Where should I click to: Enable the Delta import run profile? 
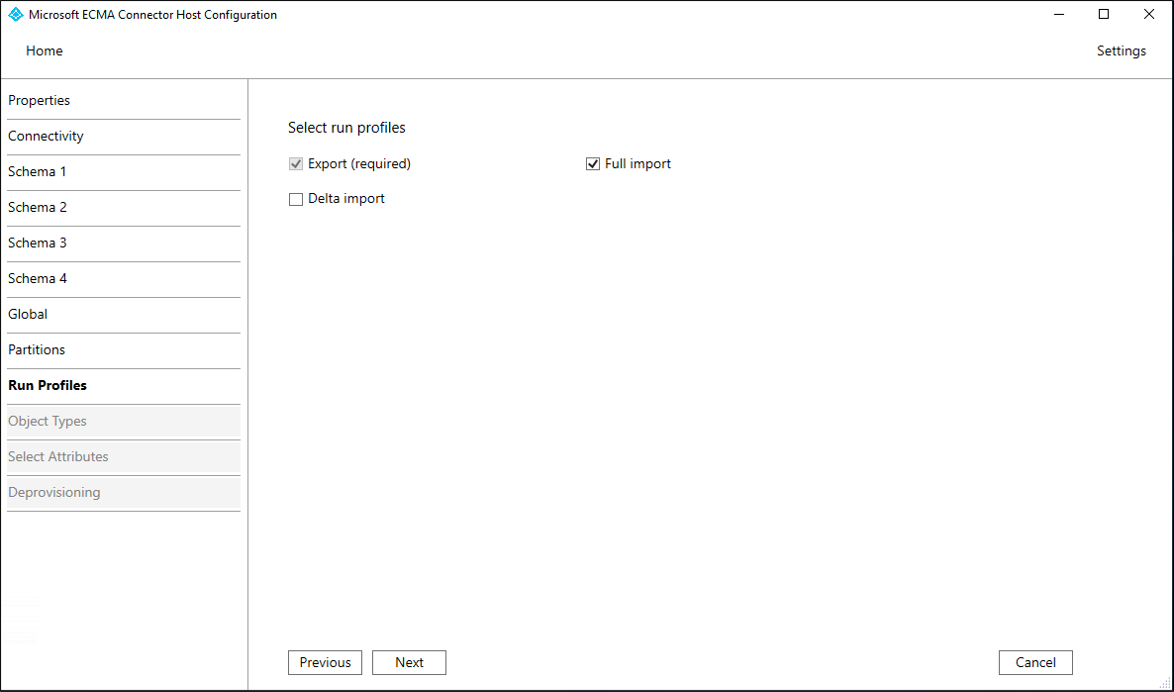[295, 199]
